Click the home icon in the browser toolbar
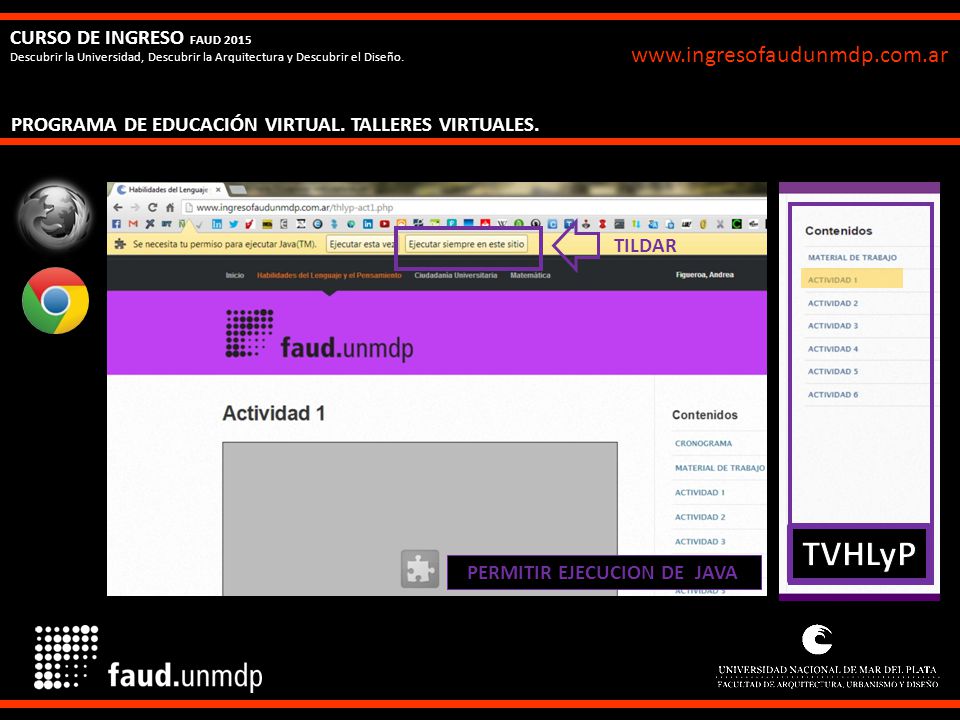The width and height of the screenshot is (960, 720). tap(170, 208)
